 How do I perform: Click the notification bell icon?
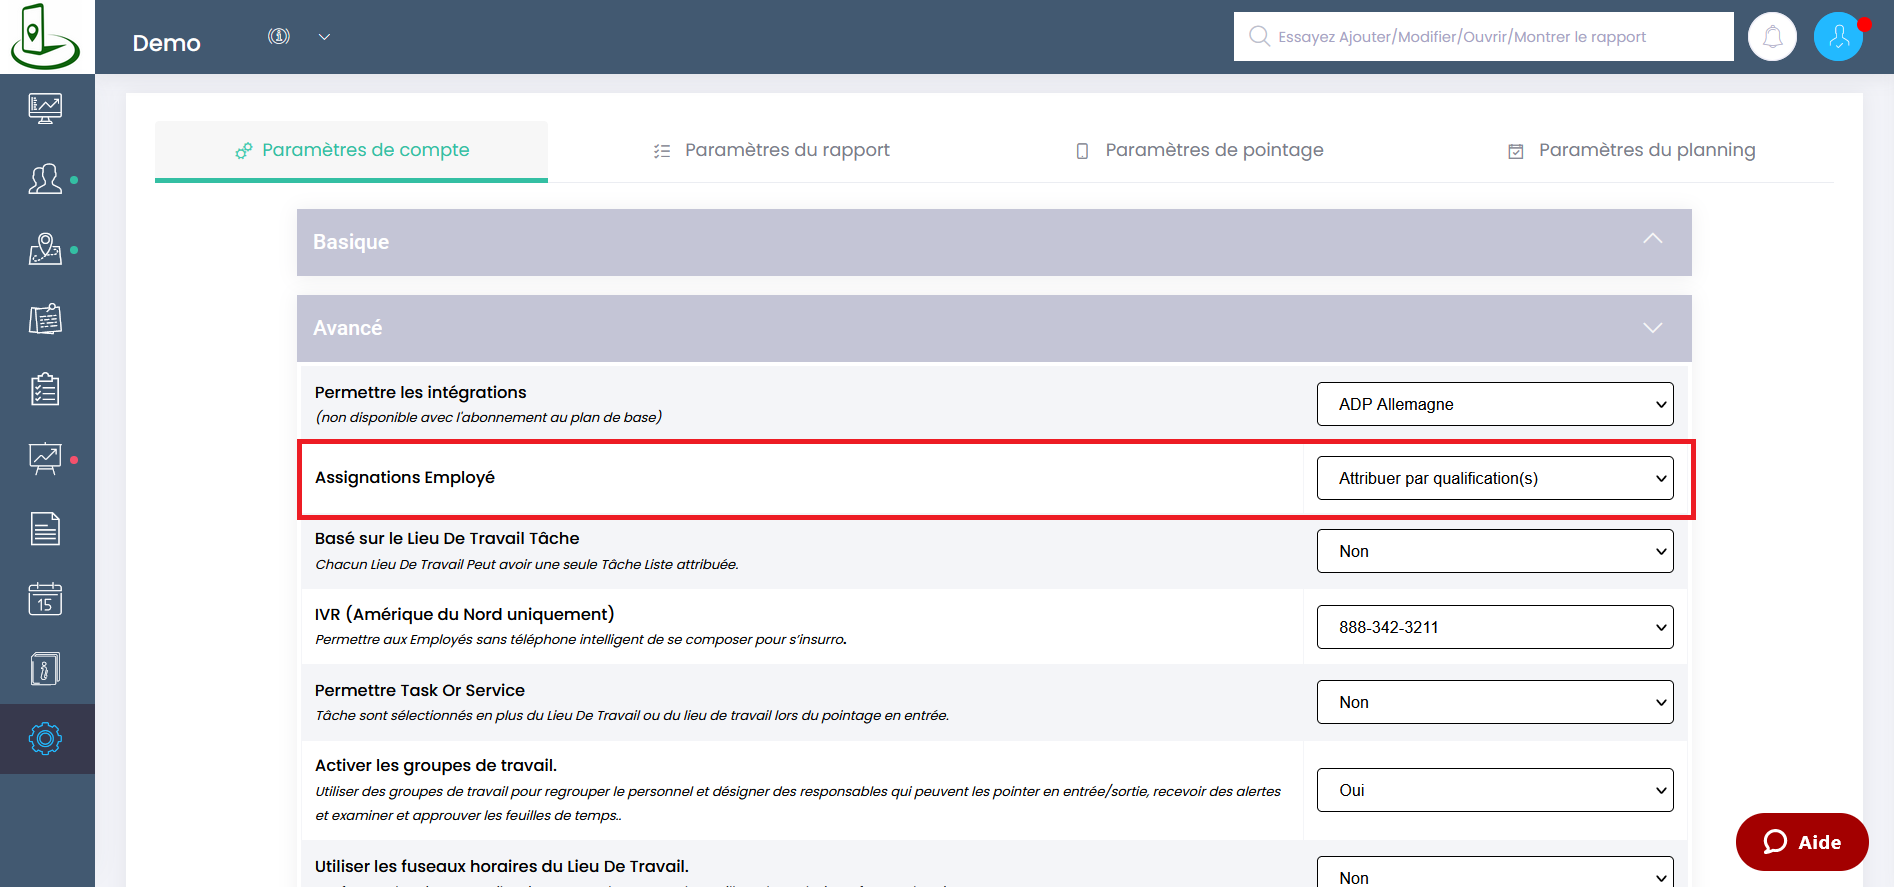coord(1772,37)
